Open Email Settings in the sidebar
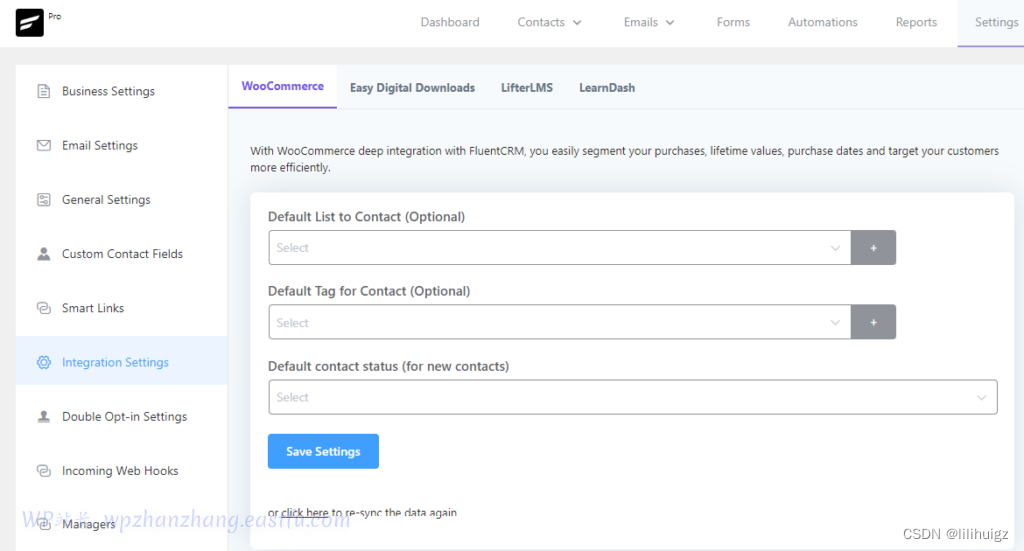The height and width of the screenshot is (551, 1024). (x=121, y=146)
